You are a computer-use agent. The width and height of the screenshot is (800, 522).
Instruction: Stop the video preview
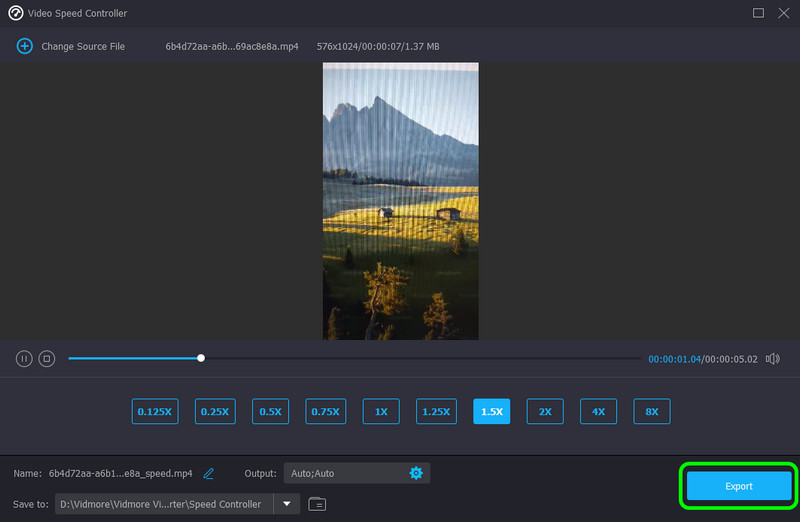[x=46, y=358]
